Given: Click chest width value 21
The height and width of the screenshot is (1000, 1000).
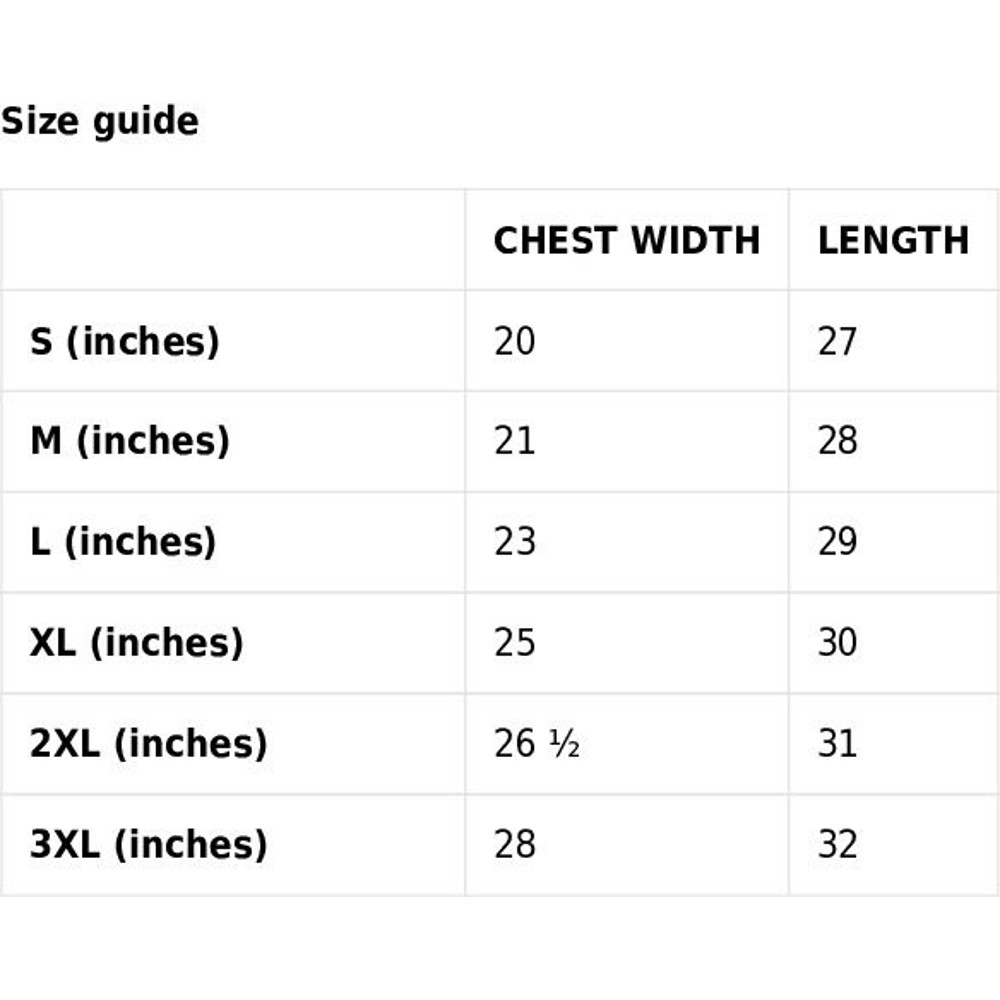Looking at the screenshot, I should click(x=515, y=441).
